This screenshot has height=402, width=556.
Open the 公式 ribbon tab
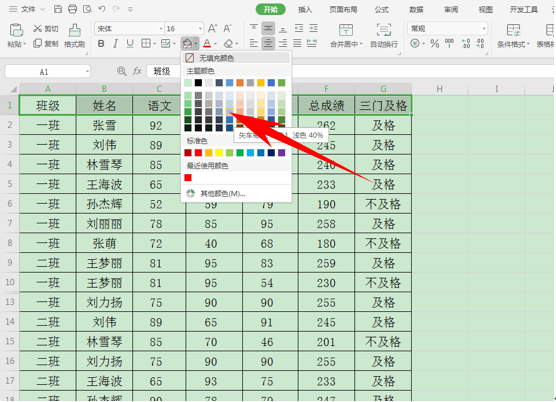click(382, 10)
